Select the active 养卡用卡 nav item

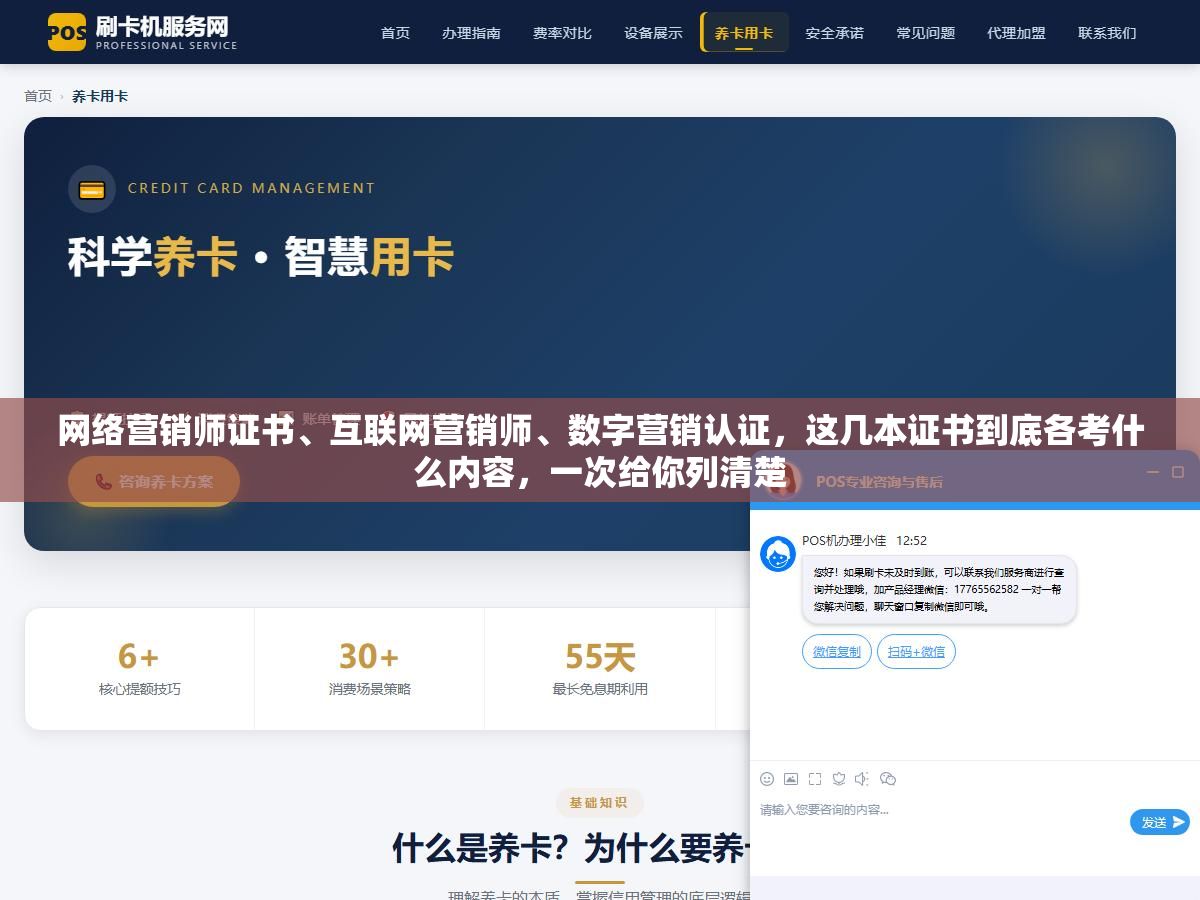[x=744, y=32]
